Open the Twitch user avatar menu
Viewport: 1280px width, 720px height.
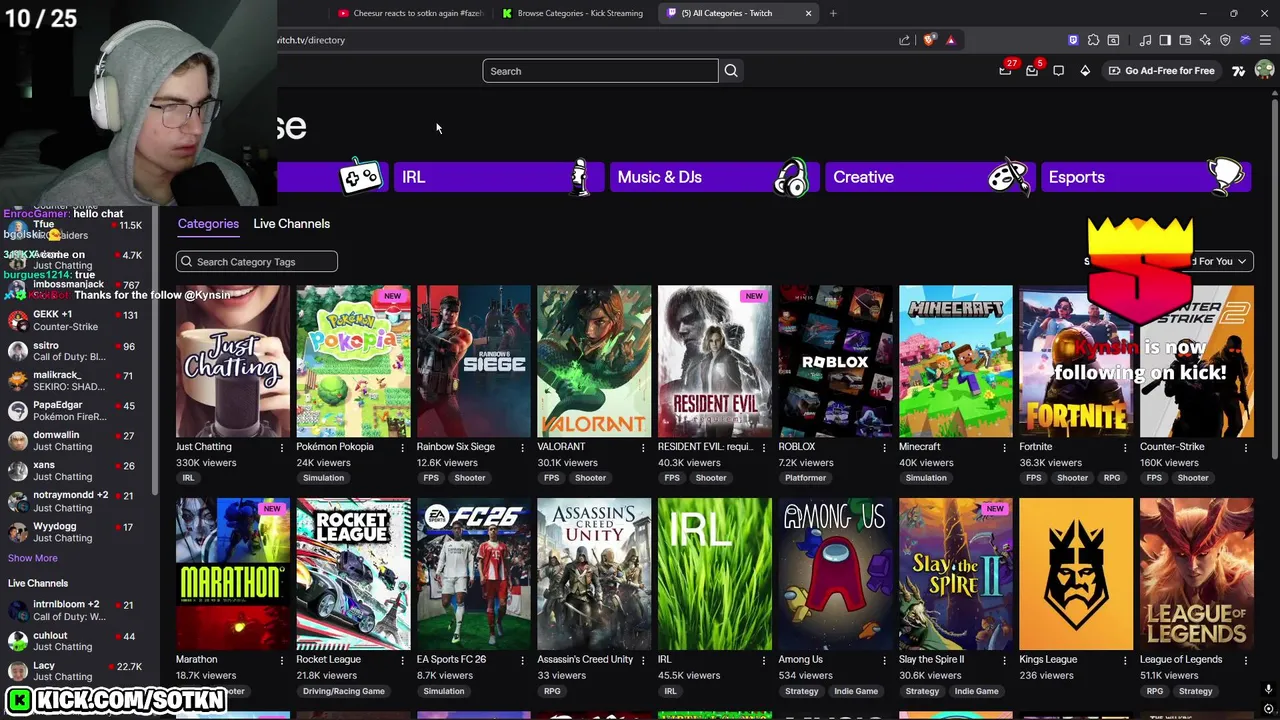tap(1264, 70)
